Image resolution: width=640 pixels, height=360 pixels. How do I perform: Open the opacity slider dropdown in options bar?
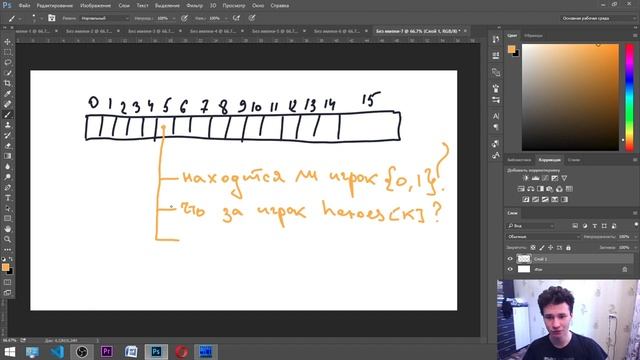173,18
